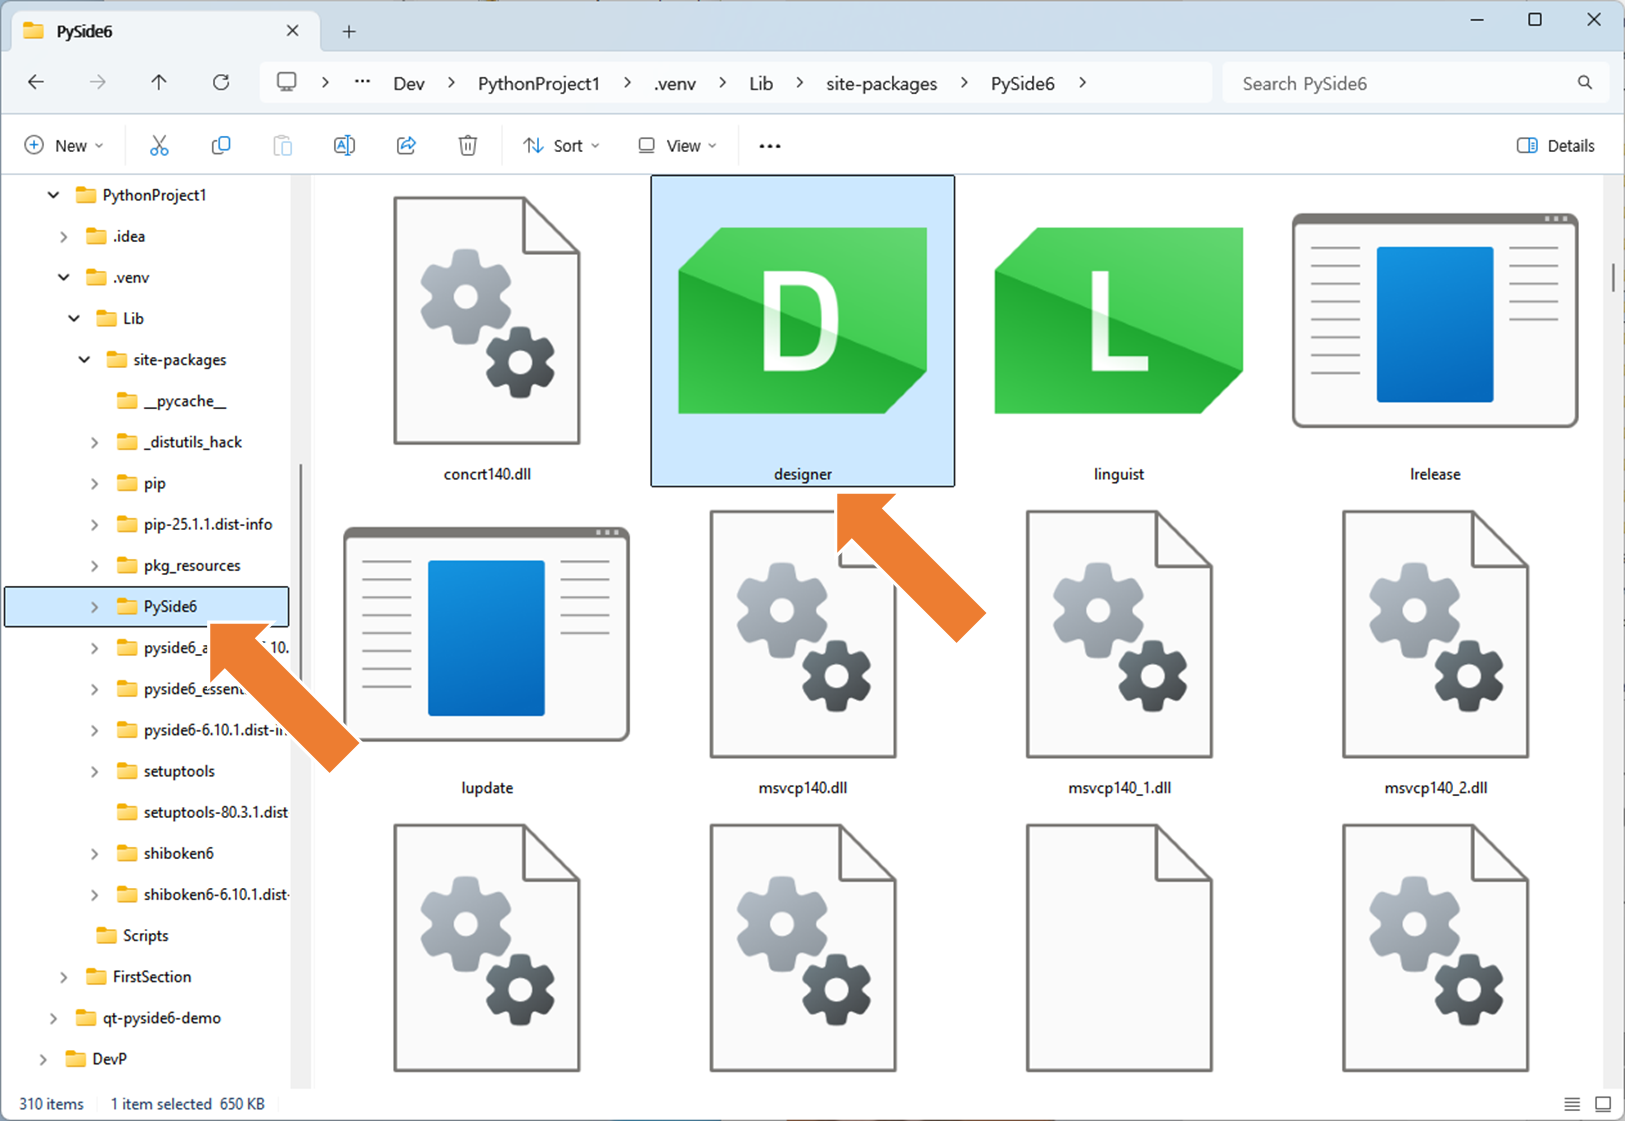
Task: Collapse the PythonProject1 tree node
Action: point(53,195)
